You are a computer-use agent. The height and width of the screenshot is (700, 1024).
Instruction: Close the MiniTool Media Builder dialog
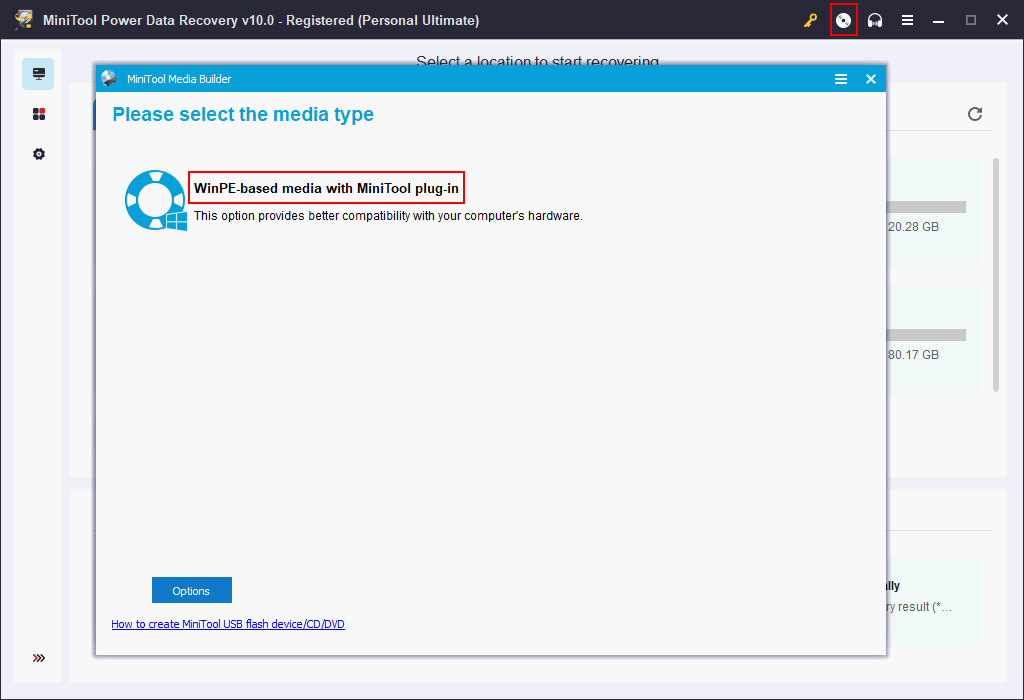click(x=871, y=79)
